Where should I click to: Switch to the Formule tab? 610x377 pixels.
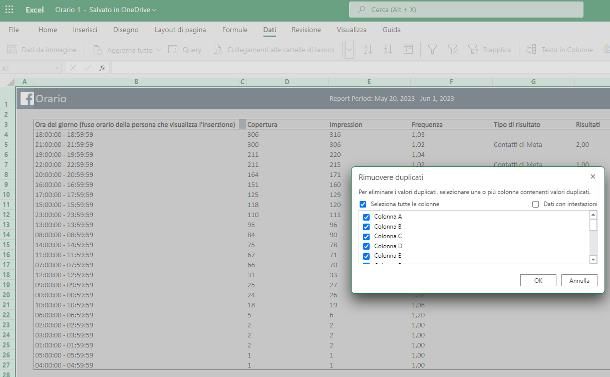tap(235, 30)
